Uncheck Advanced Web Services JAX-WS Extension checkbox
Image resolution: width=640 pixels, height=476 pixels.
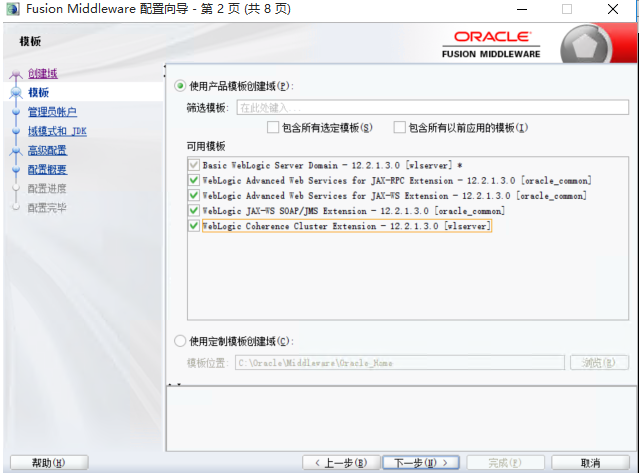click(x=194, y=196)
